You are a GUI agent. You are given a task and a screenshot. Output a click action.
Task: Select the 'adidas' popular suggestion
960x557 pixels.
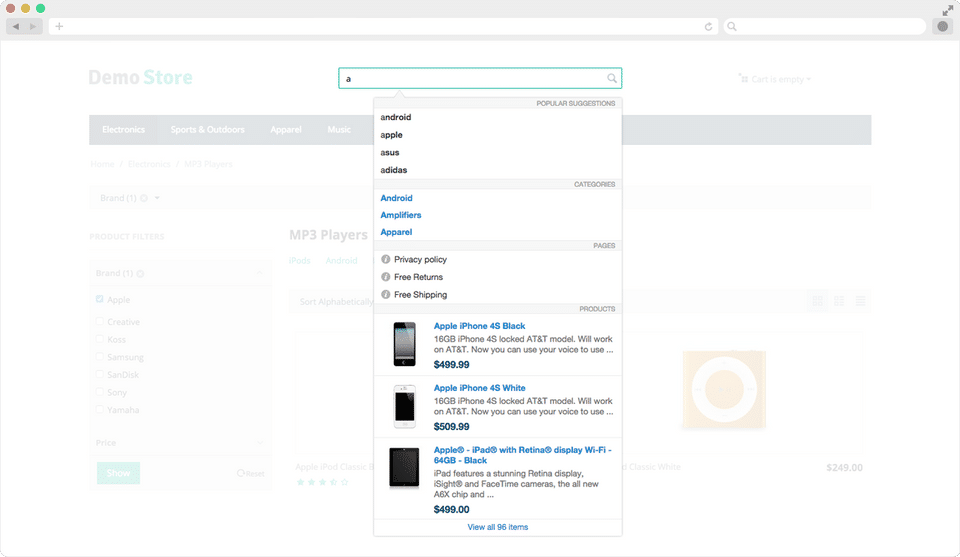click(x=394, y=170)
